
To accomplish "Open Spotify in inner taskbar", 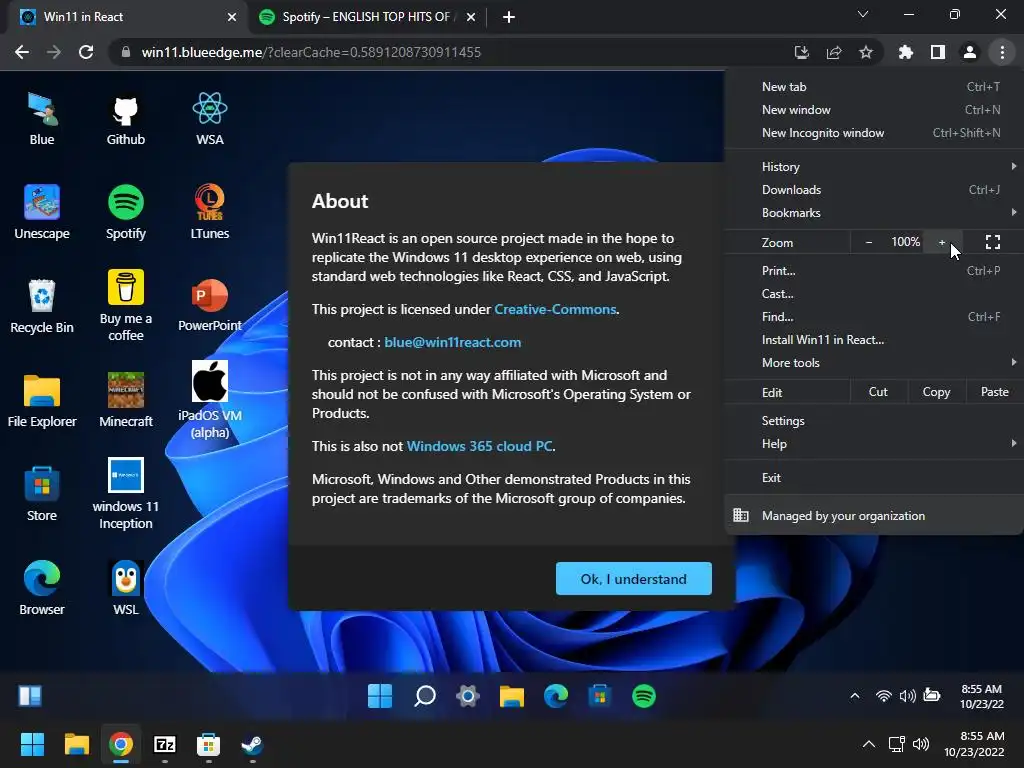I will point(644,696).
